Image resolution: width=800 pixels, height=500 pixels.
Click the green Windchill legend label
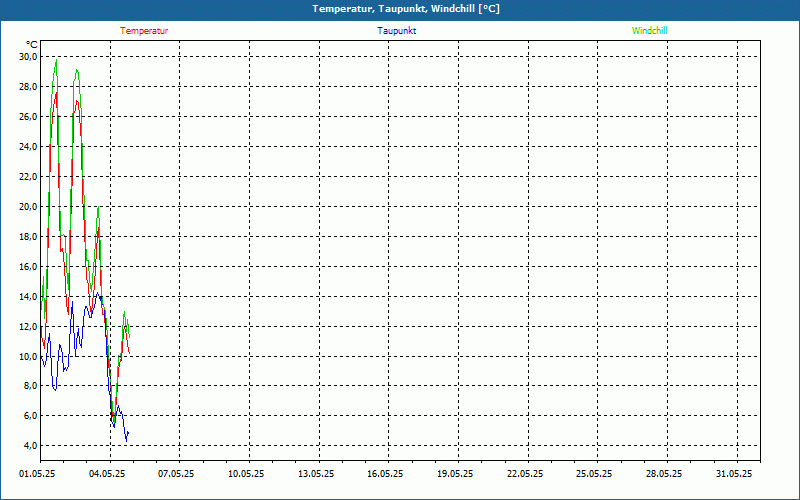click(649, 31)
